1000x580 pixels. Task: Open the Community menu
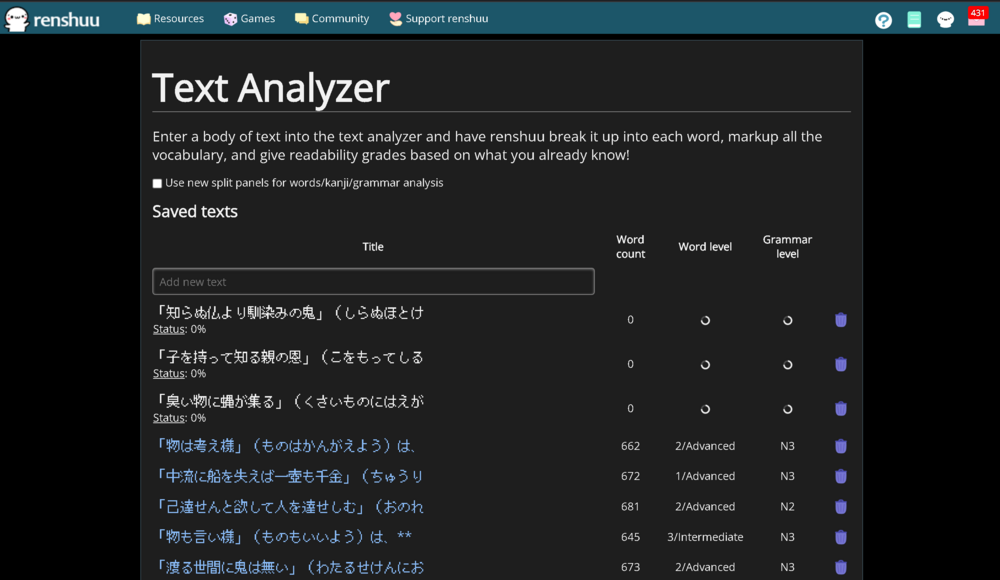click(332, 19)
